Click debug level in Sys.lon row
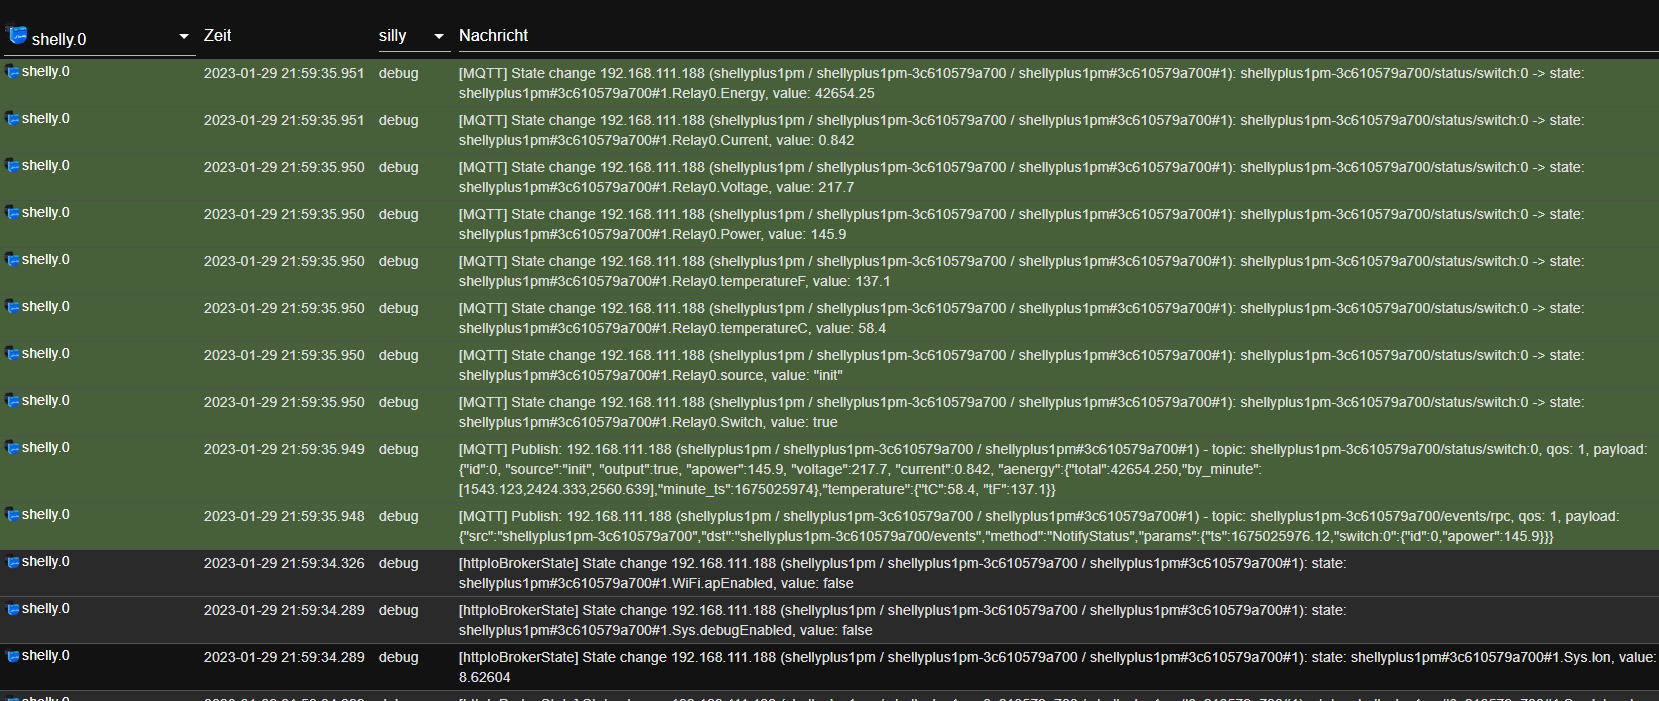Image resolution: width=1659 pixels, height=701 pixels. click(x=398, y=657)
